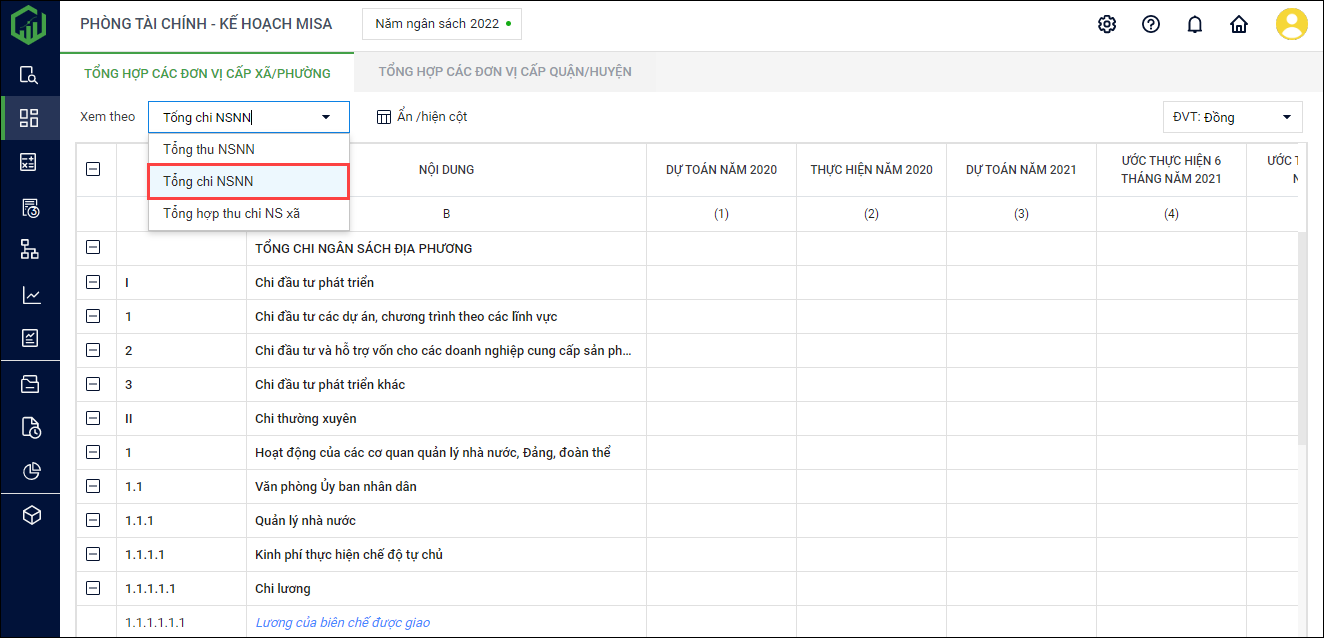Select 'Tổng thu NSNN' from dropdown list
The height and width of the screenshot is (638, 1324).
tap(209, 149)
